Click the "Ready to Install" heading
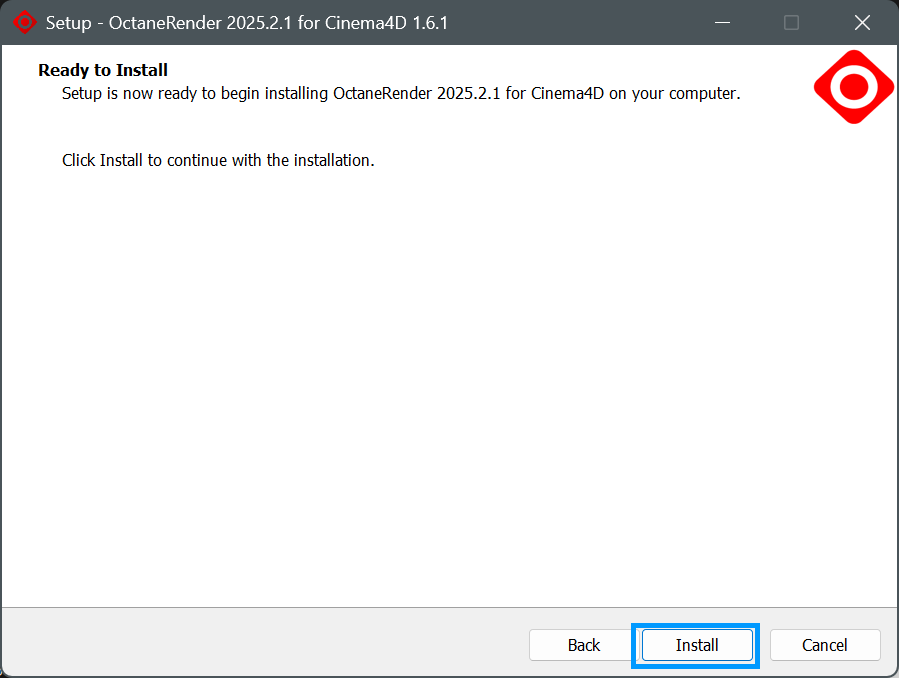 point(103,70)
